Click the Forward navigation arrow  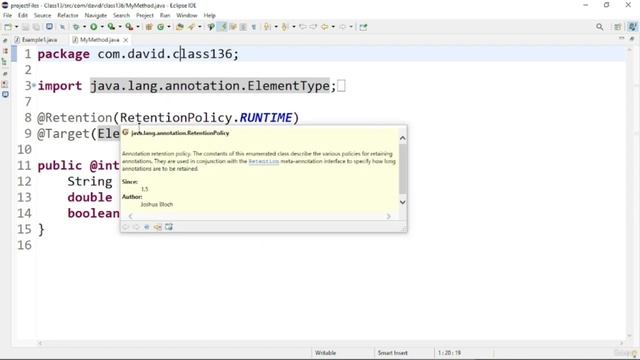(x=342, y=27)
